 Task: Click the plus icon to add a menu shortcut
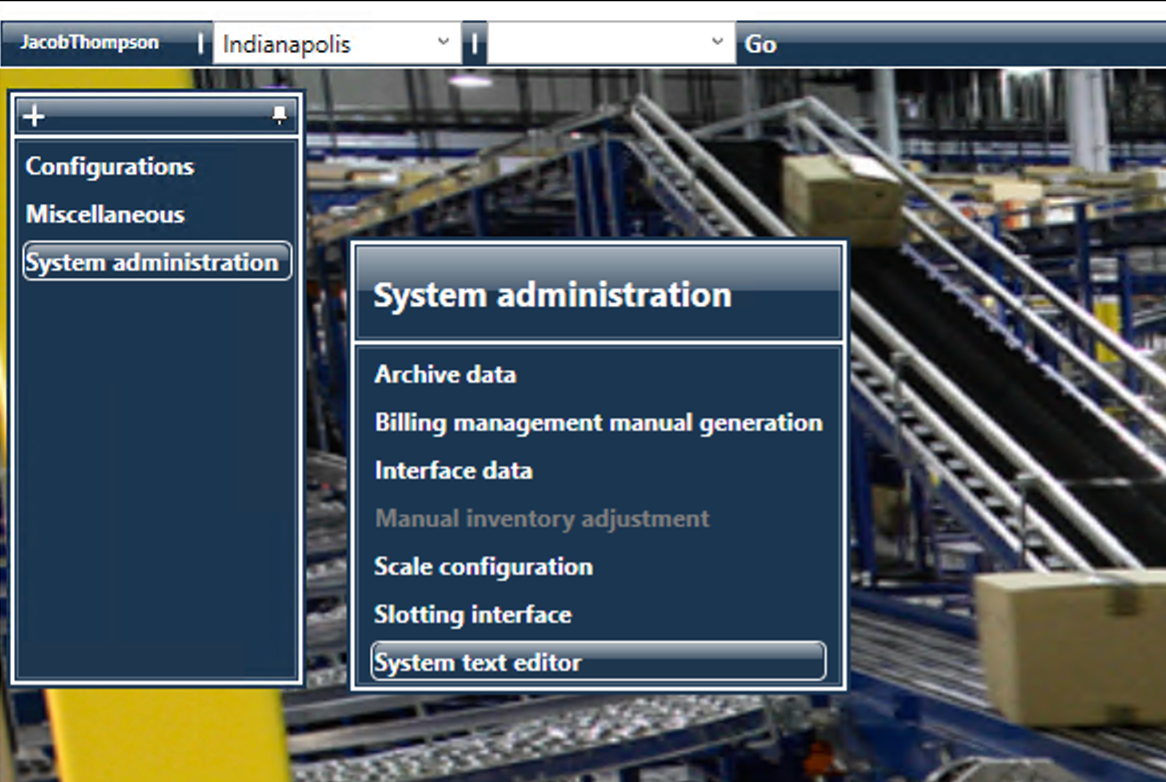point(33,114)
